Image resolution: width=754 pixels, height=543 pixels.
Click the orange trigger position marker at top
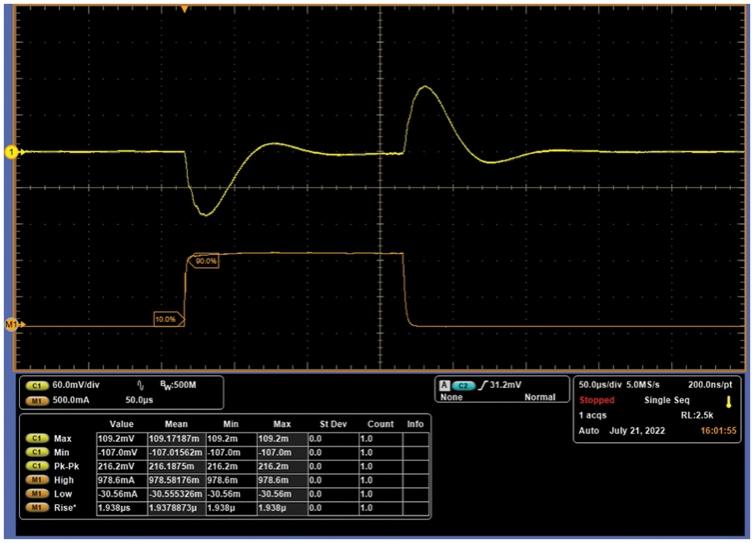[184, 8]
